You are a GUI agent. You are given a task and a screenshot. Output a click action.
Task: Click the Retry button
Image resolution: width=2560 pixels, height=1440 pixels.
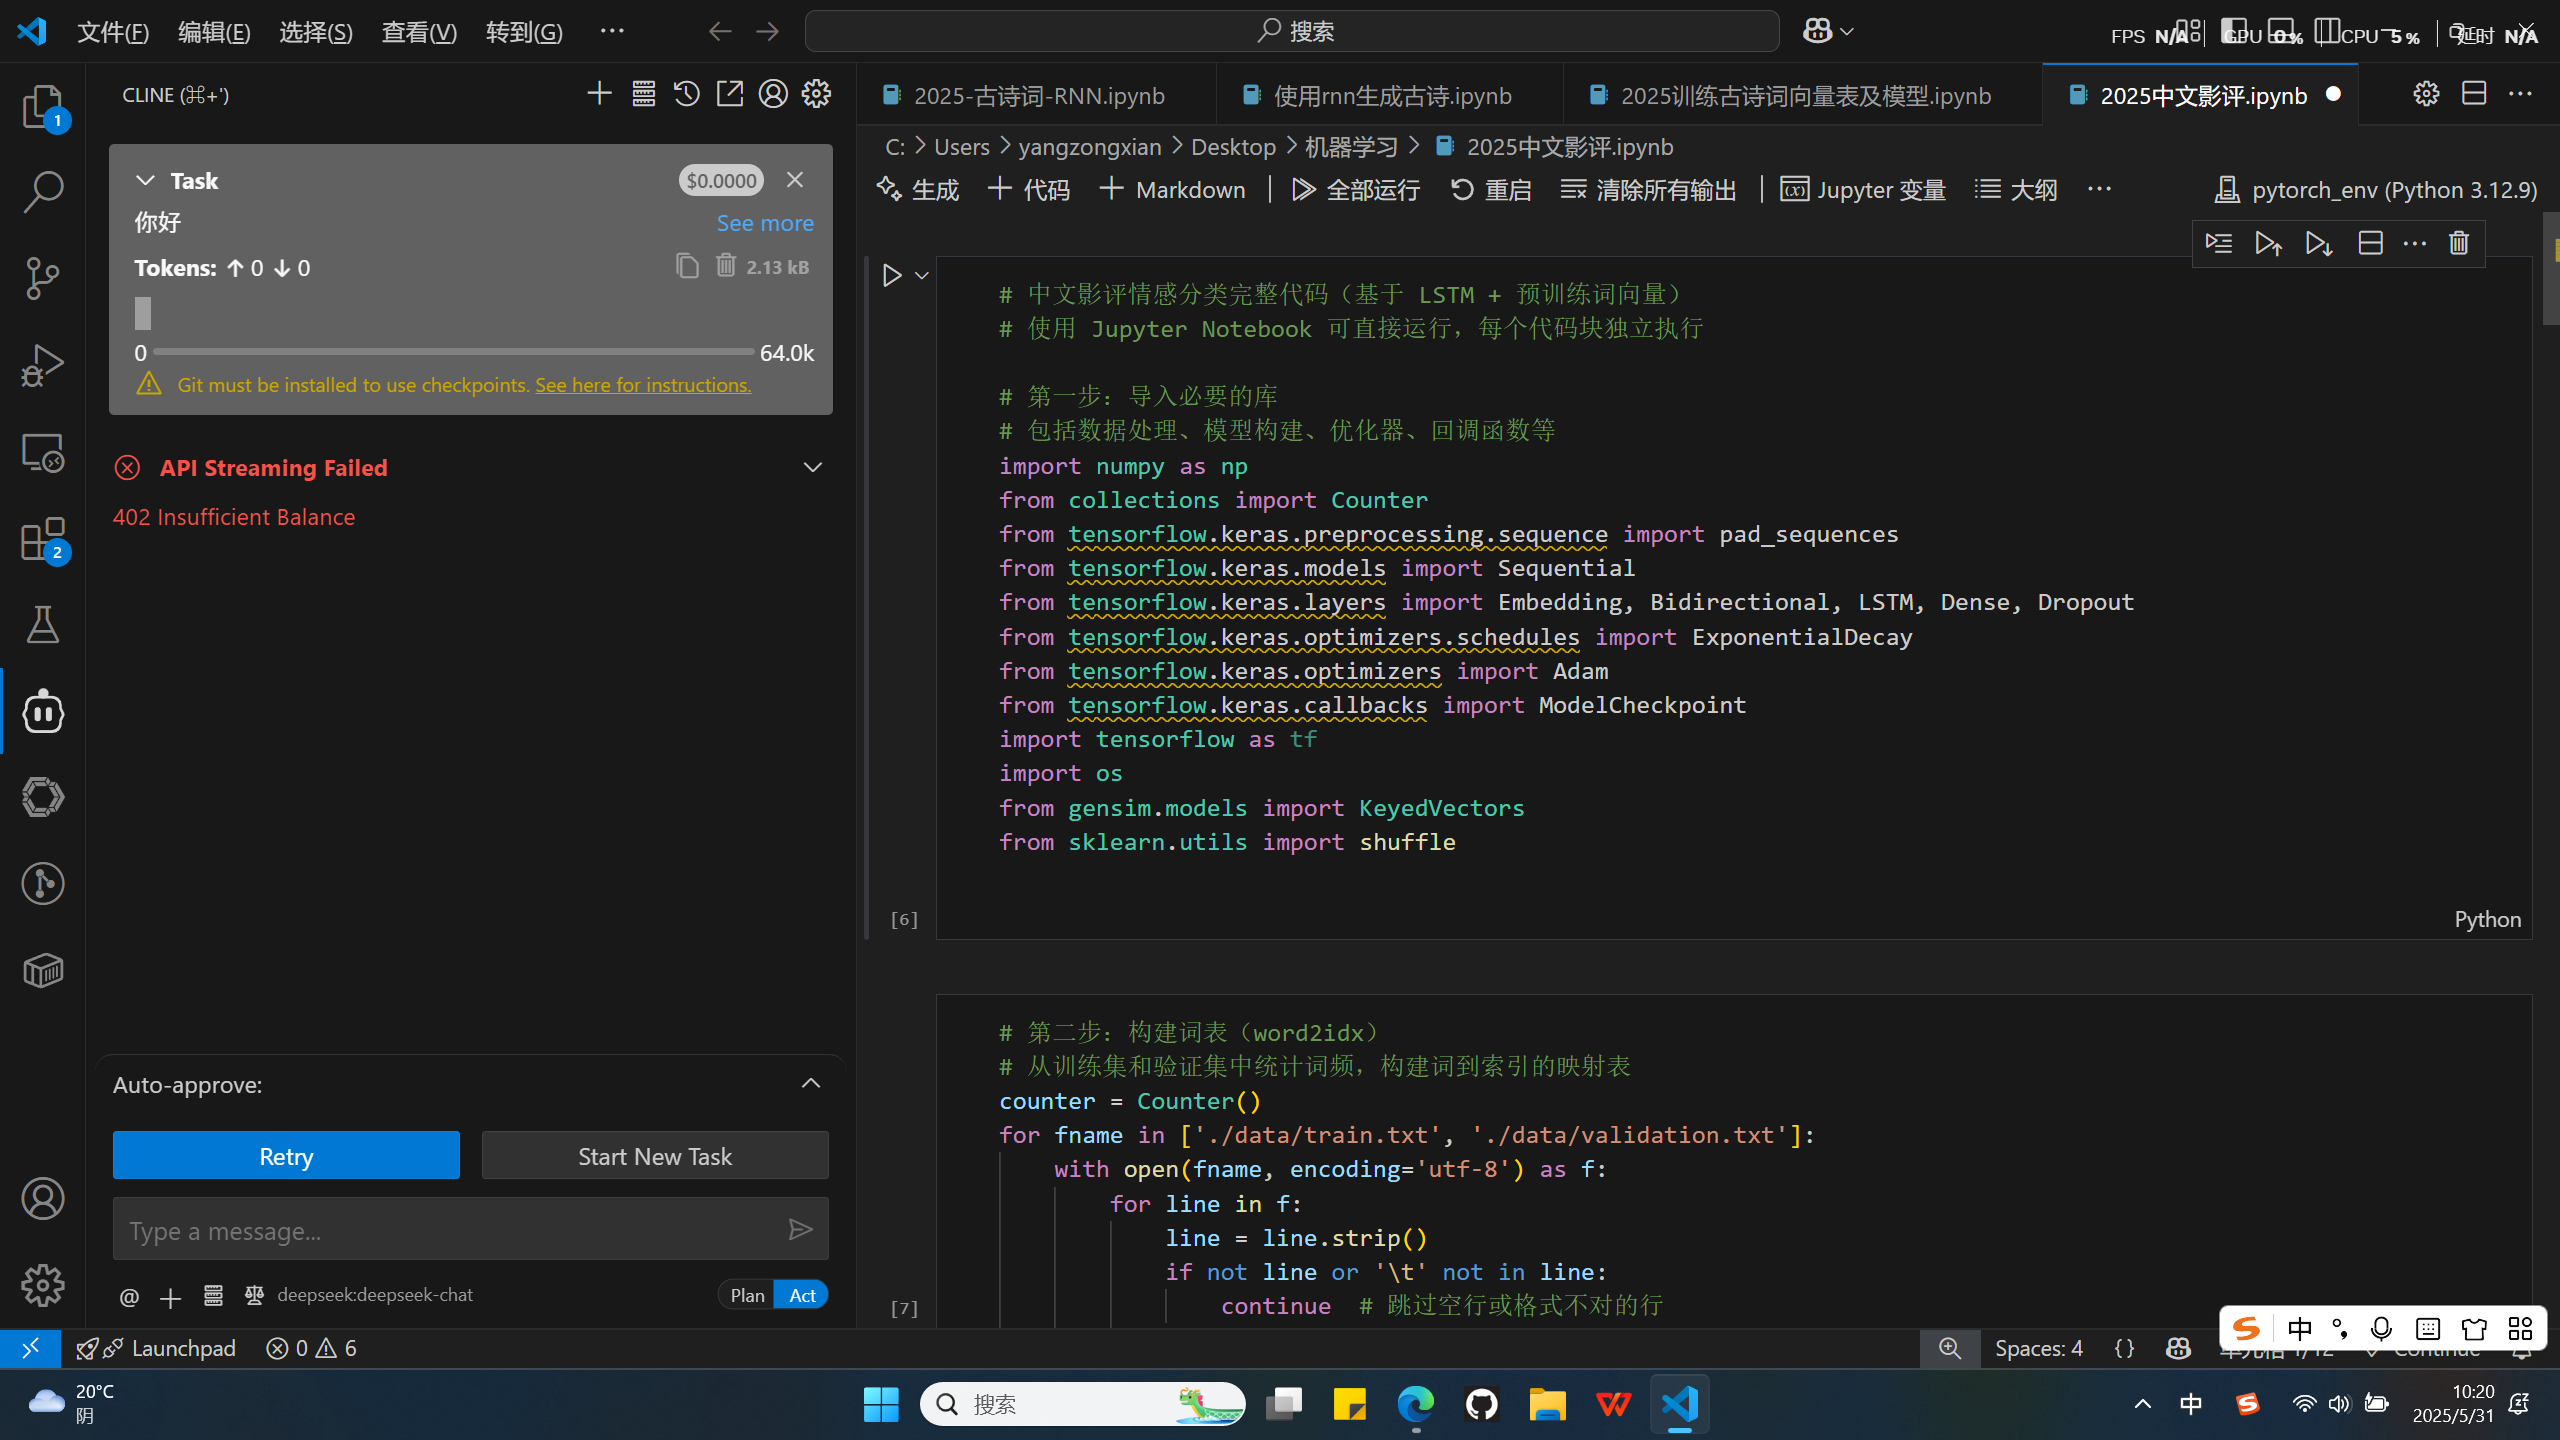[286, 1156]
